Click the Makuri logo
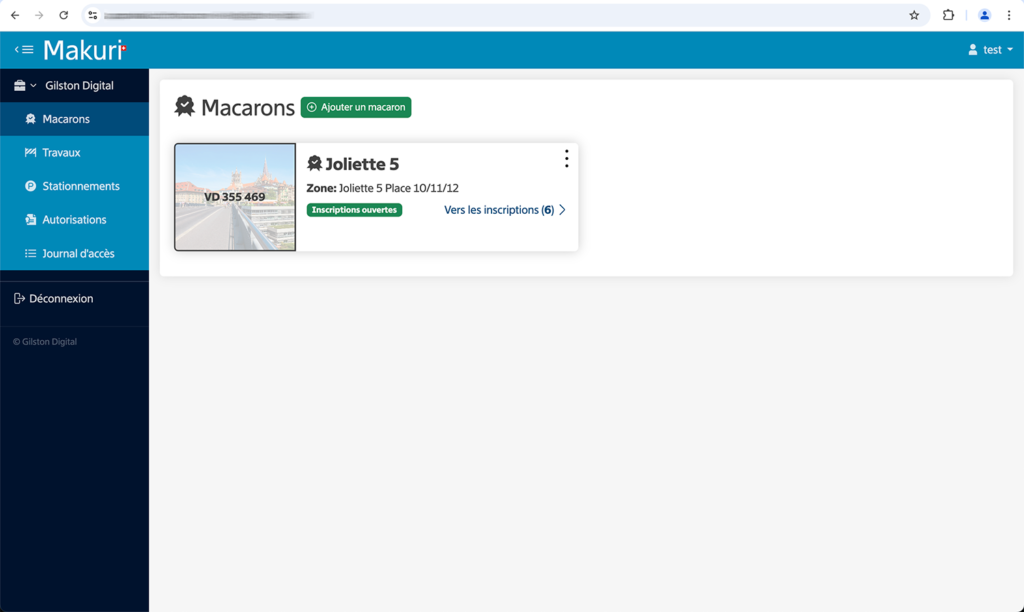1024x612 pixels. click(x=84, y=50)
